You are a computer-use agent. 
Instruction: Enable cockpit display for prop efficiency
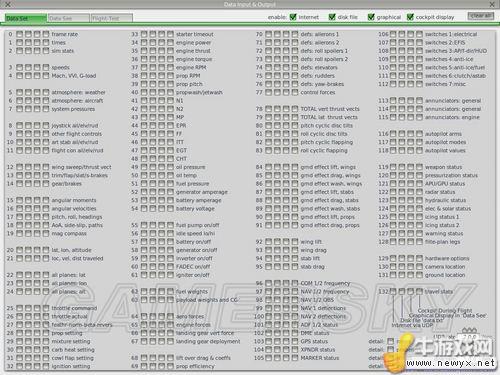(170, 366)
